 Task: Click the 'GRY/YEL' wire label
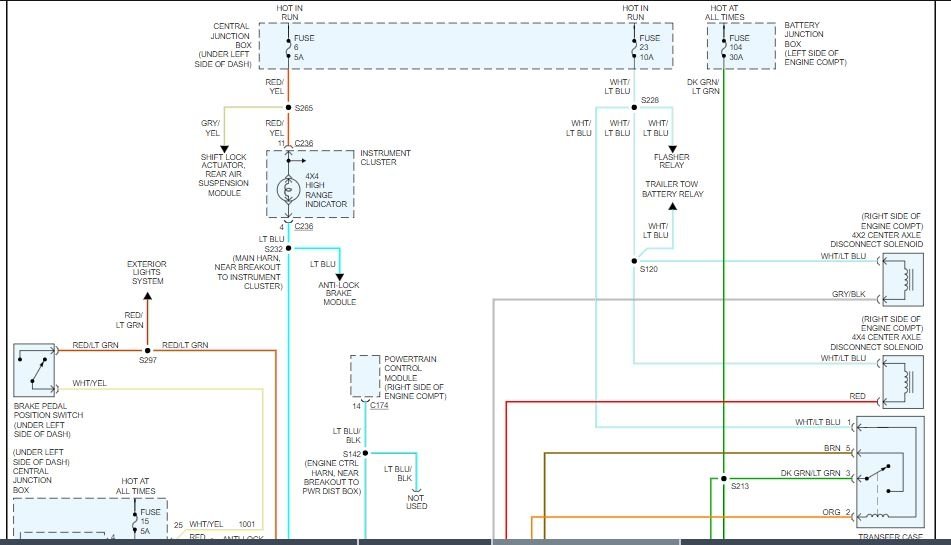click(x=211, y=128)
